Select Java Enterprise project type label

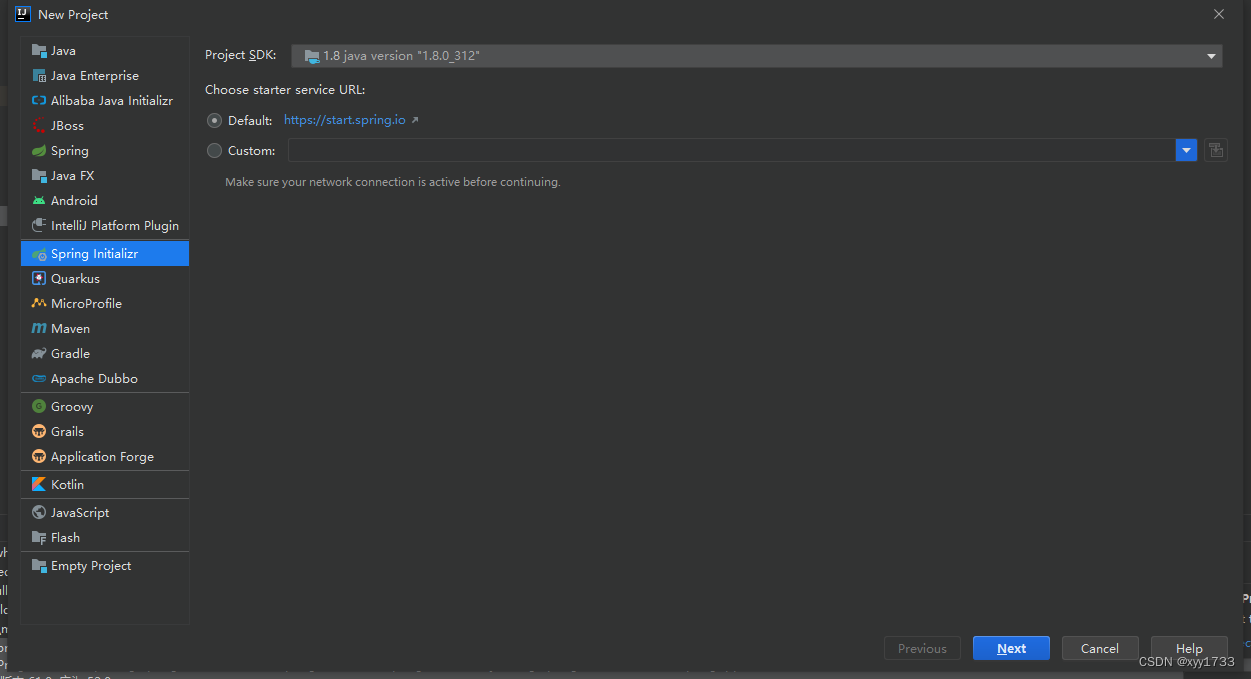[95, 76]
